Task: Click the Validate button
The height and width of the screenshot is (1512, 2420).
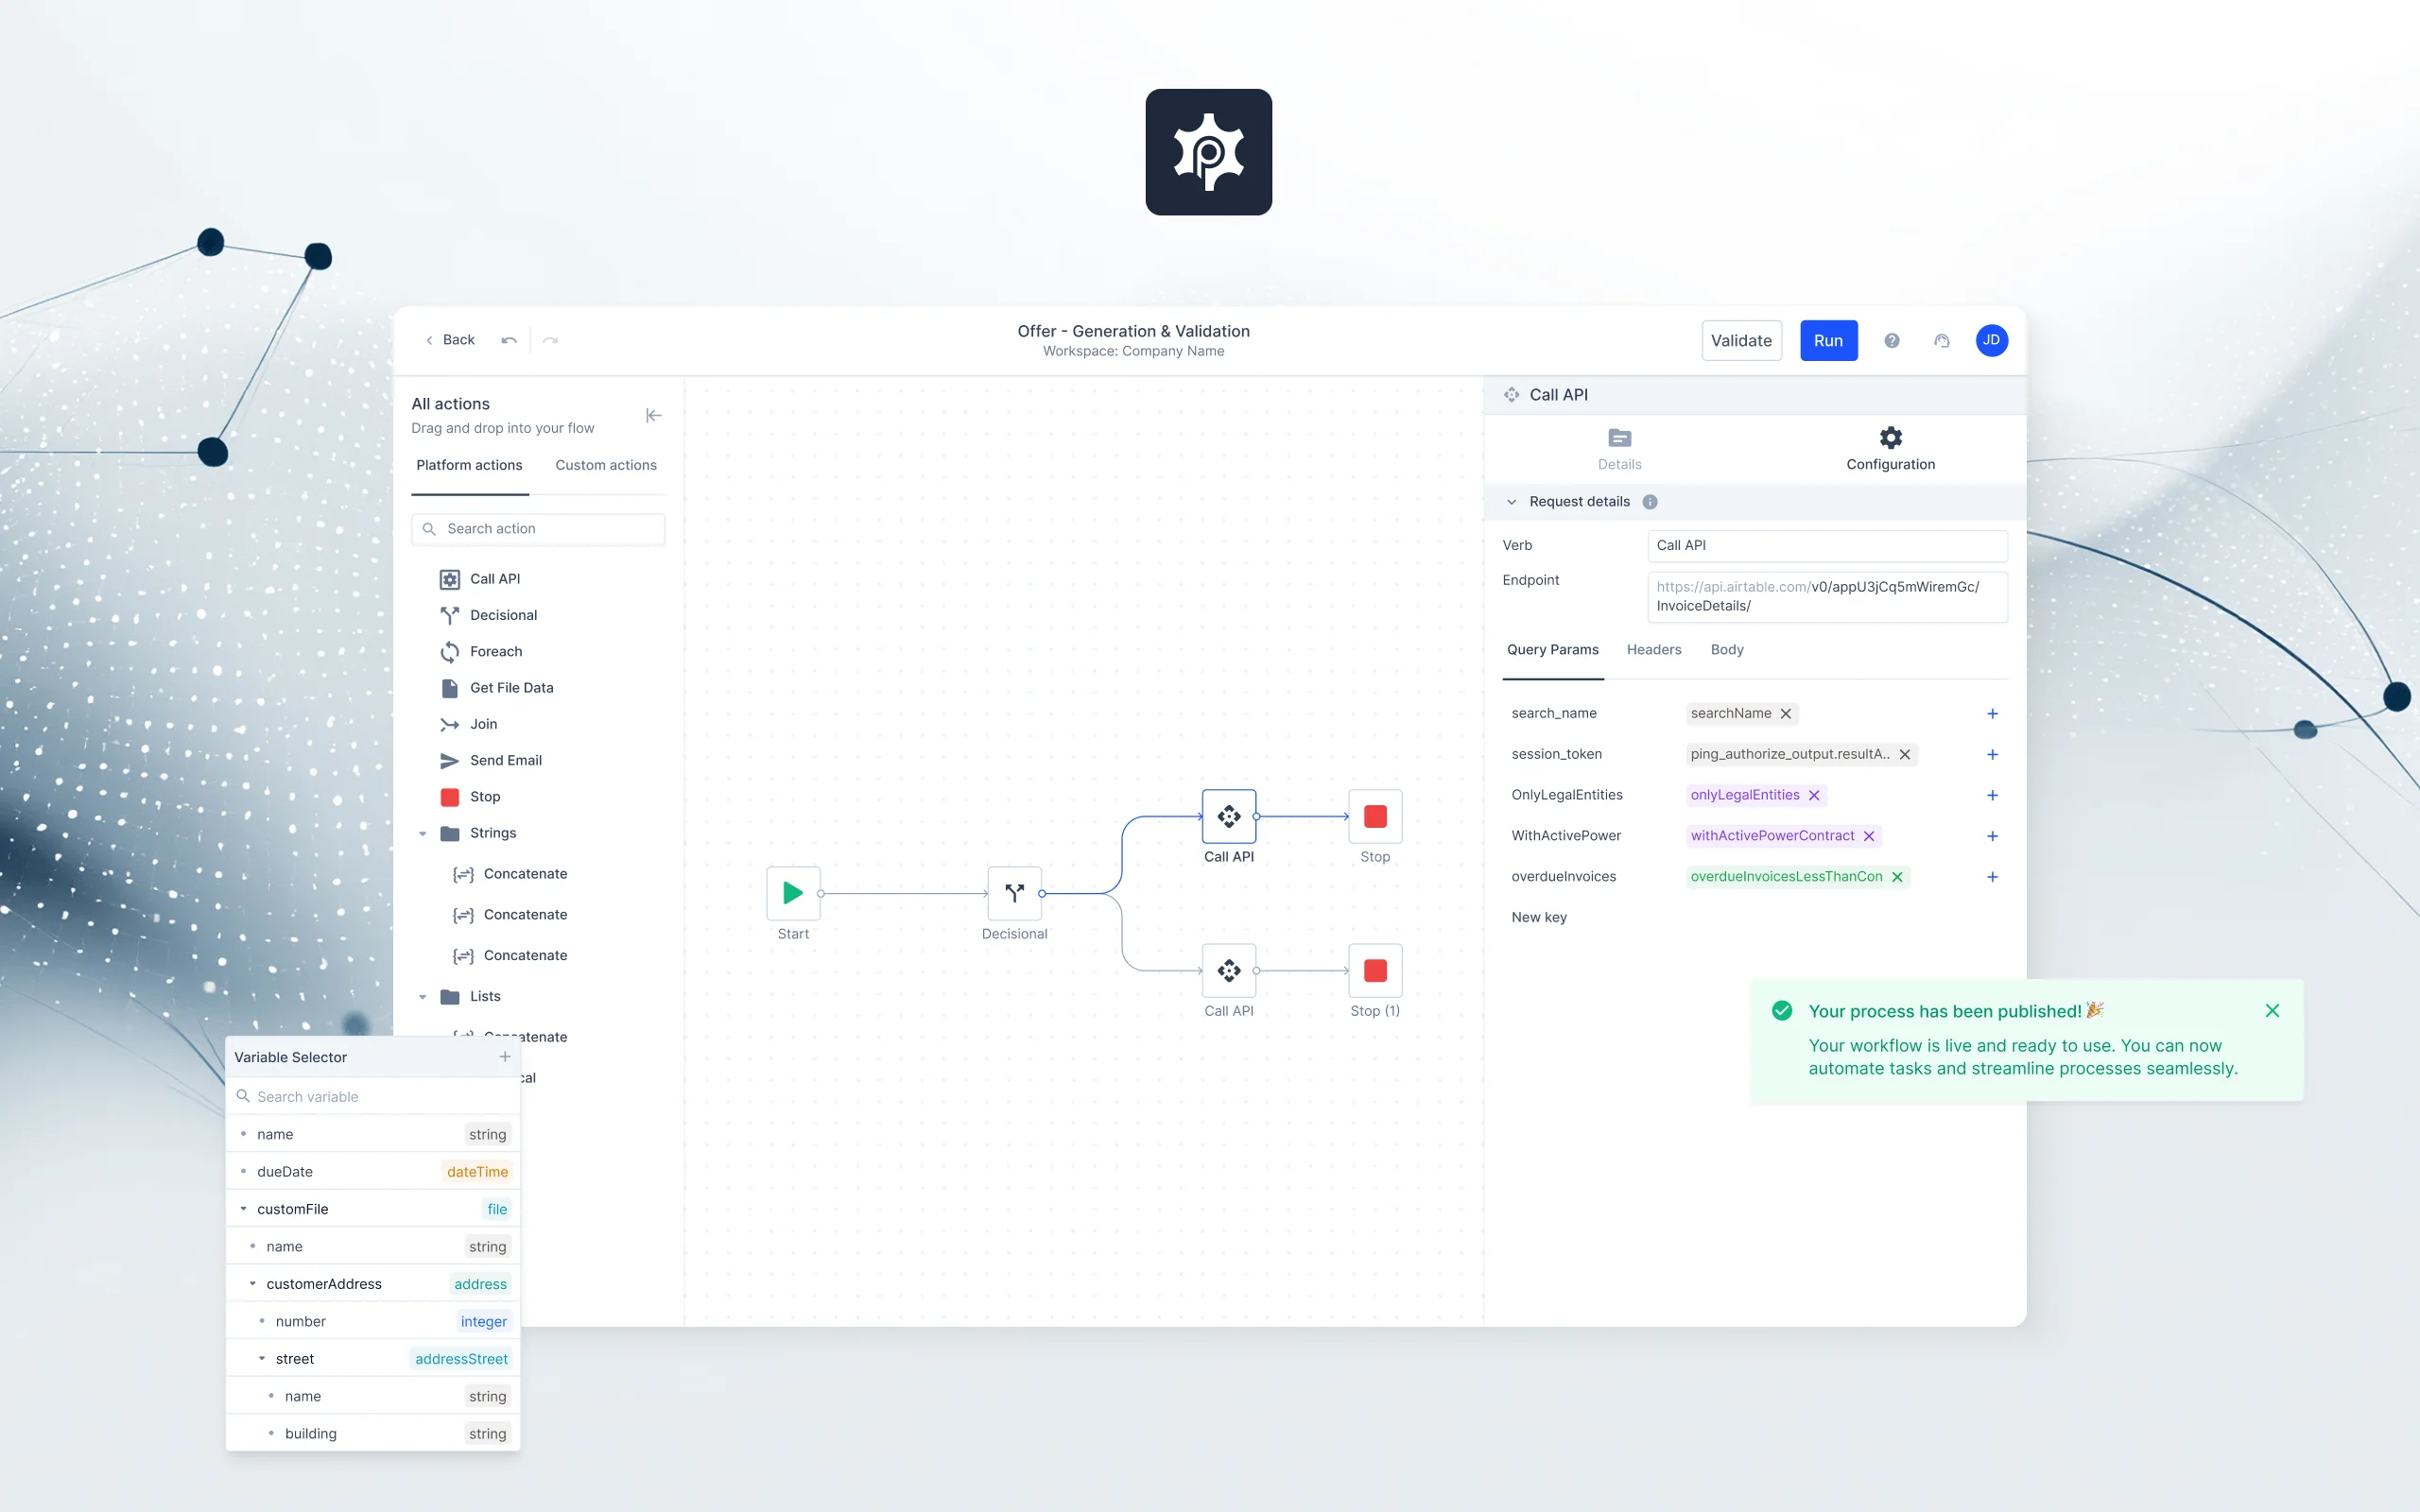Action: [x=1741, y=340]
